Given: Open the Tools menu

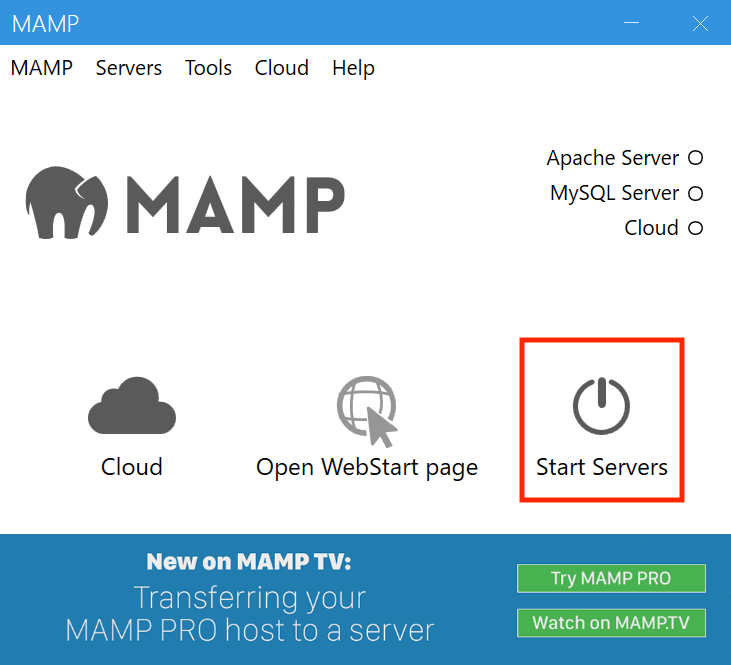Looking at the screenshot, I should [x=208, y=68].
